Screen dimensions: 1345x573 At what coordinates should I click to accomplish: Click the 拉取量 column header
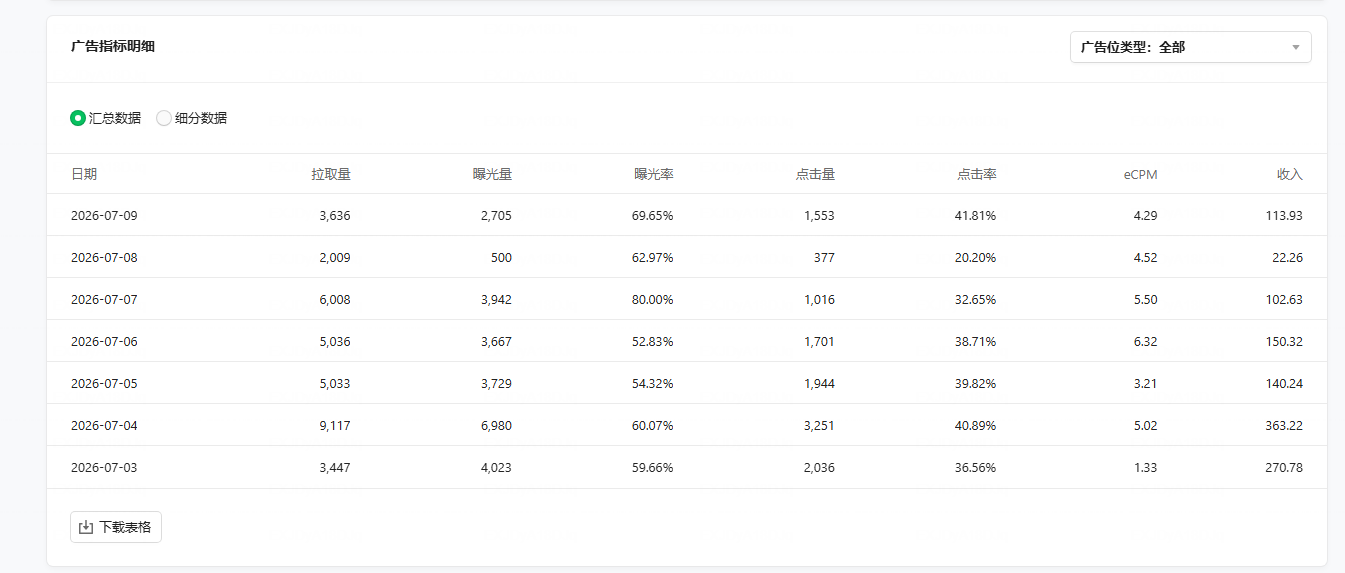pyautogui.click(x=331, y=174)
